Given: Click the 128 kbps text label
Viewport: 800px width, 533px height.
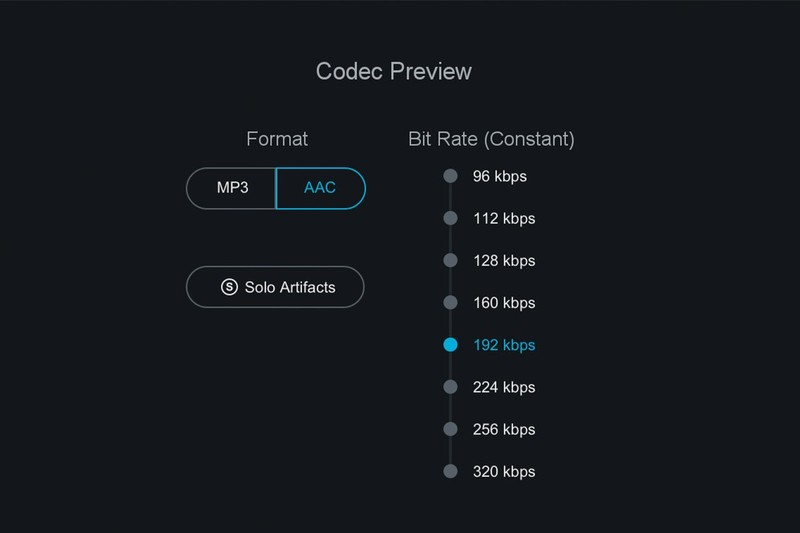Looking at the screenshot, I should (504, 261).
